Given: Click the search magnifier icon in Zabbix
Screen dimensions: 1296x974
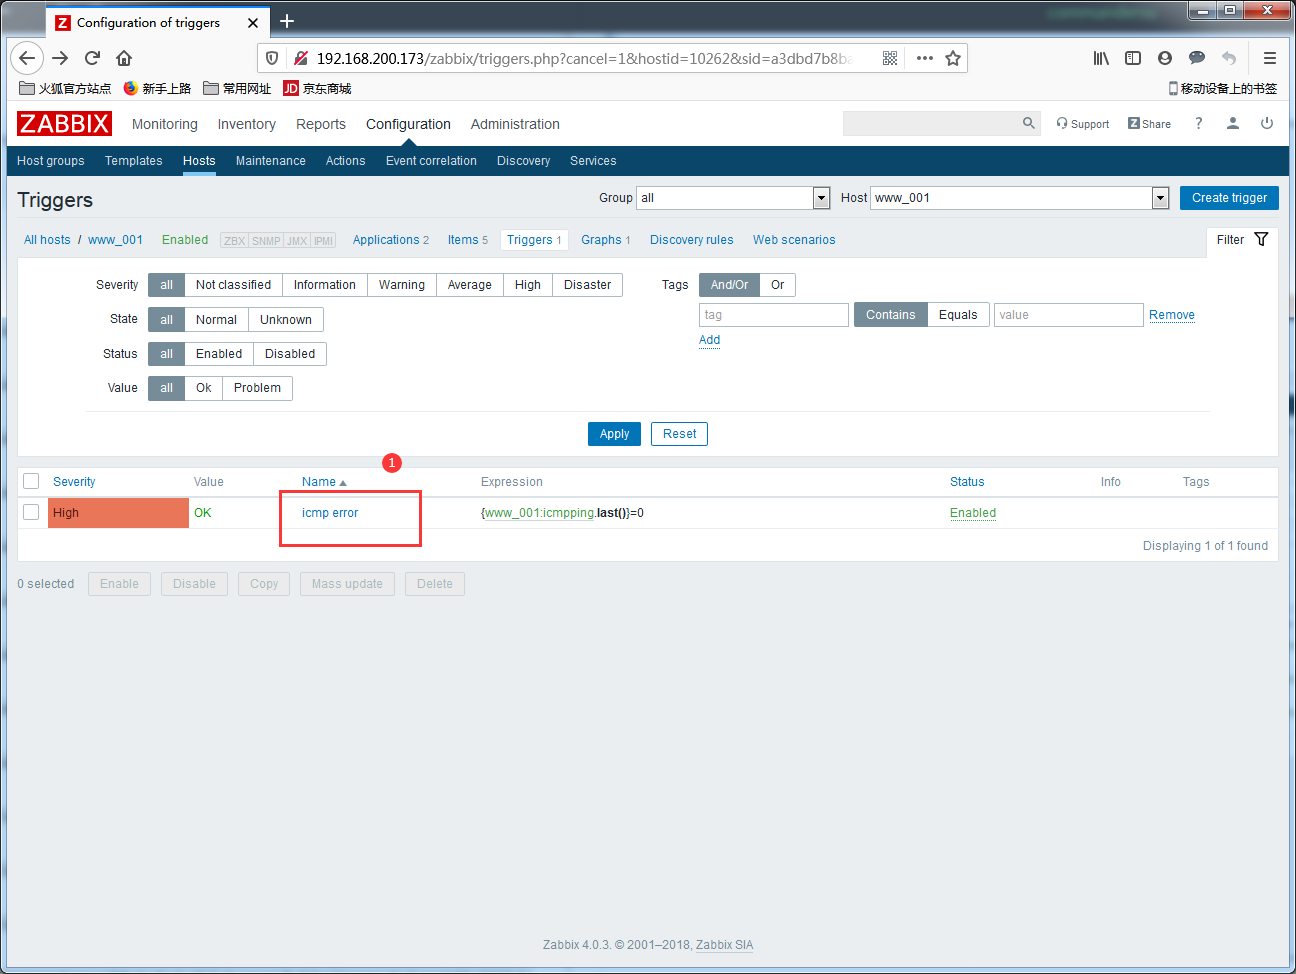Looking at the screenshot, I should [1028, 123].
